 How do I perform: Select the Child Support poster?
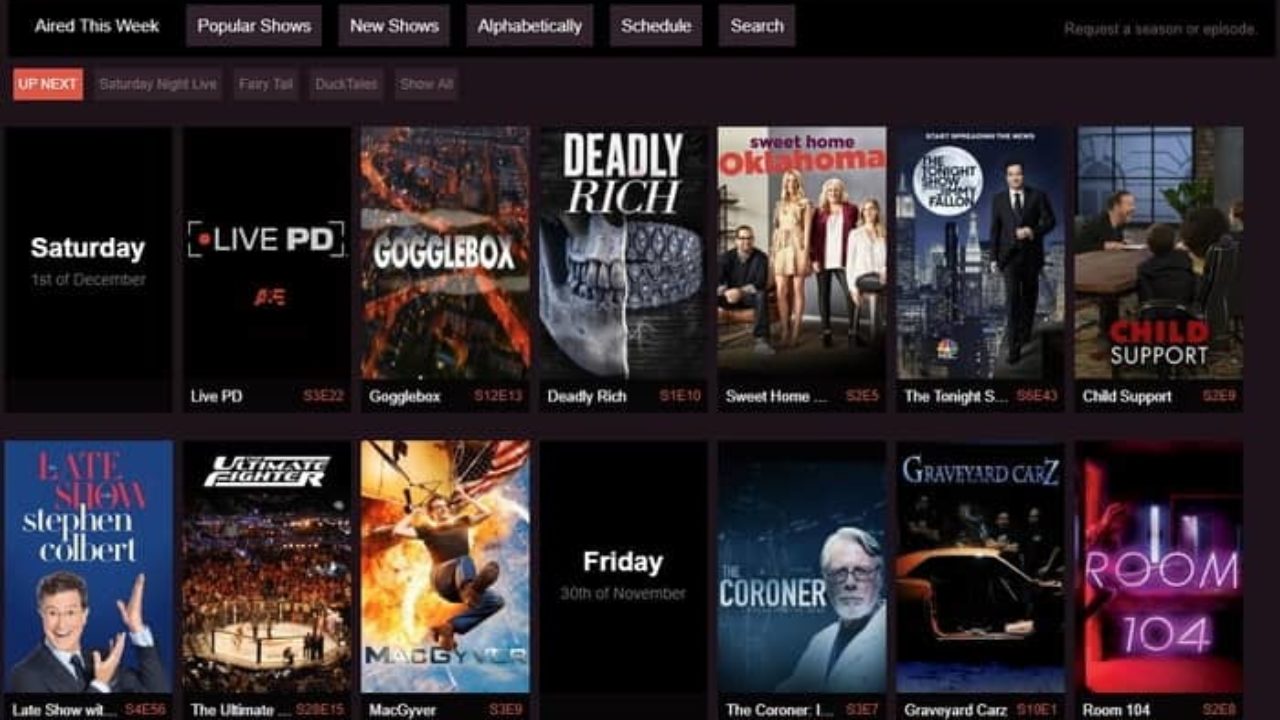[x=1159, y=253]
